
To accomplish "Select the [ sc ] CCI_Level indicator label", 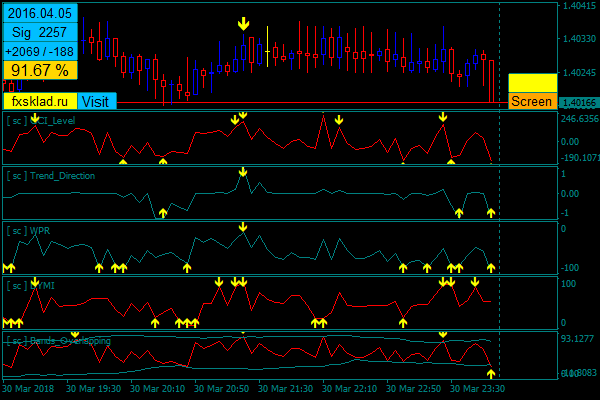I will pos(41,121).
